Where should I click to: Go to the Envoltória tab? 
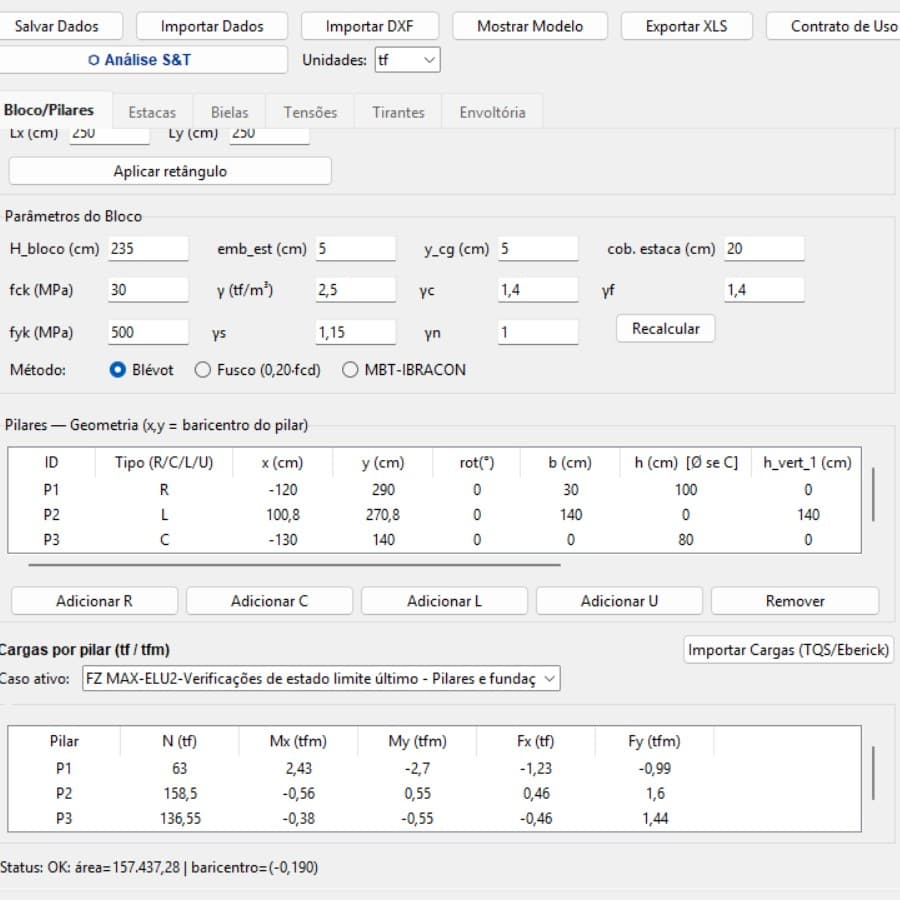click(492, 112)
